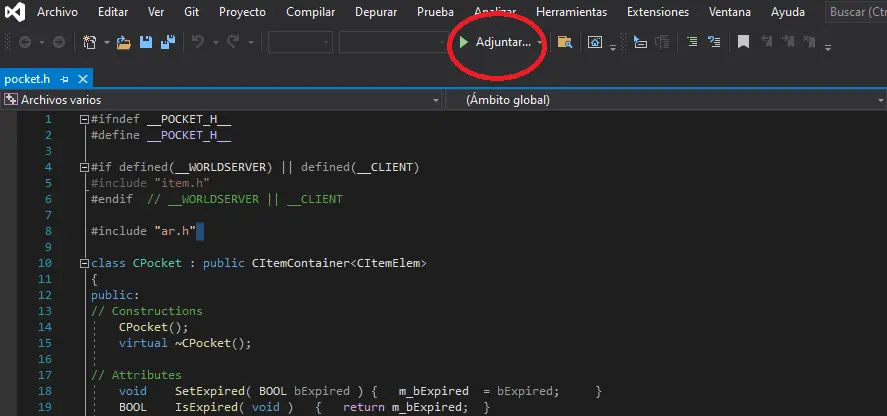Click the blue-arrow lines toolbar icon

714,42
